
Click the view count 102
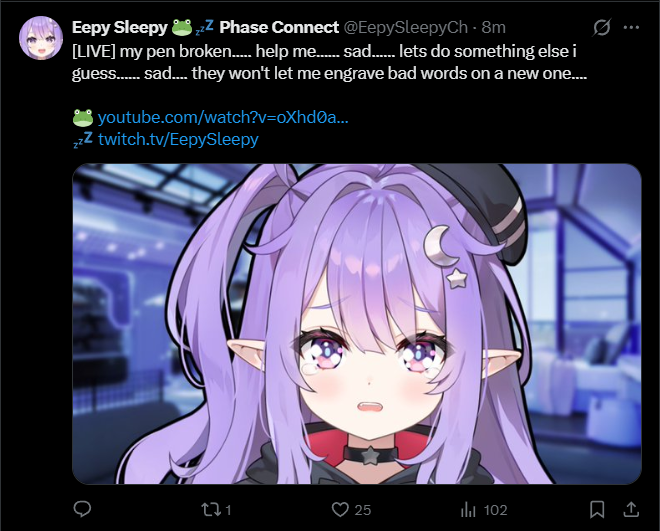pyautogui.click(x=495, y=510)
